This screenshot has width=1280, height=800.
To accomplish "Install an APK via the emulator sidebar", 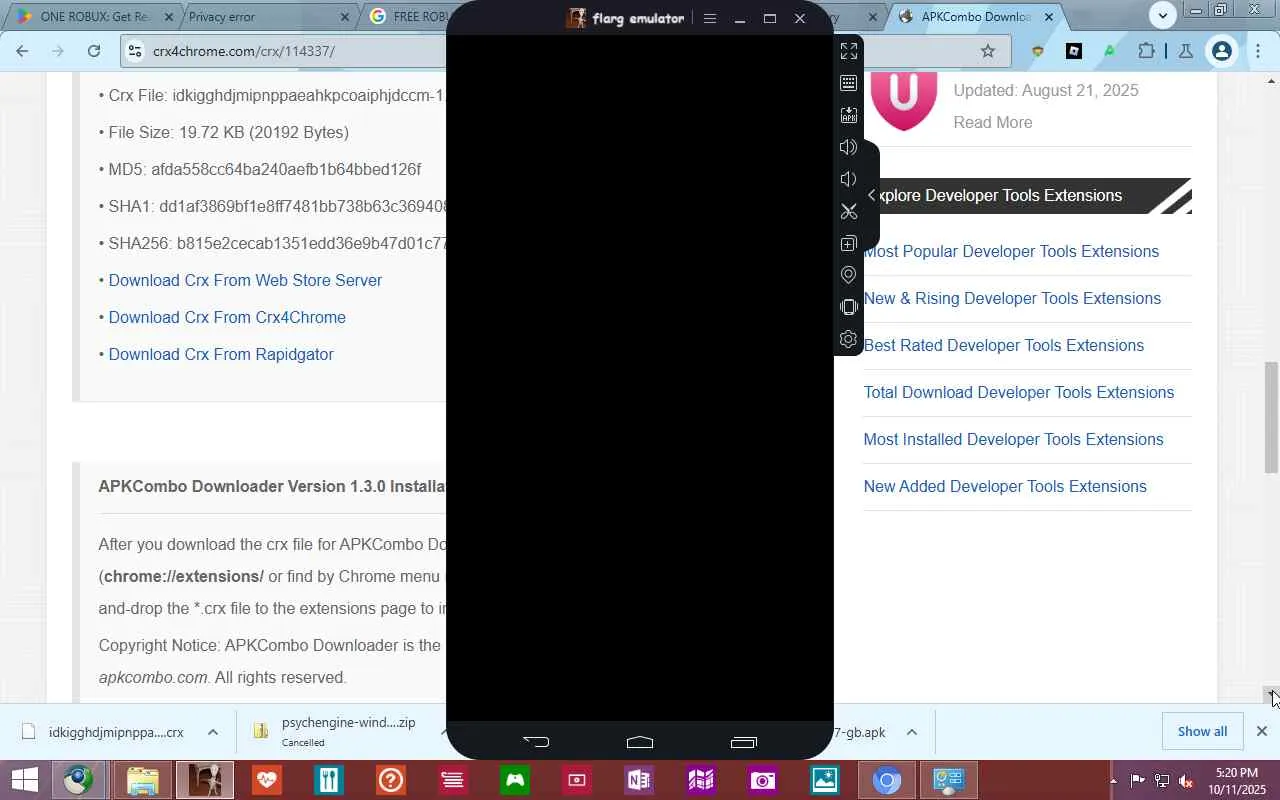I will 849,115.
